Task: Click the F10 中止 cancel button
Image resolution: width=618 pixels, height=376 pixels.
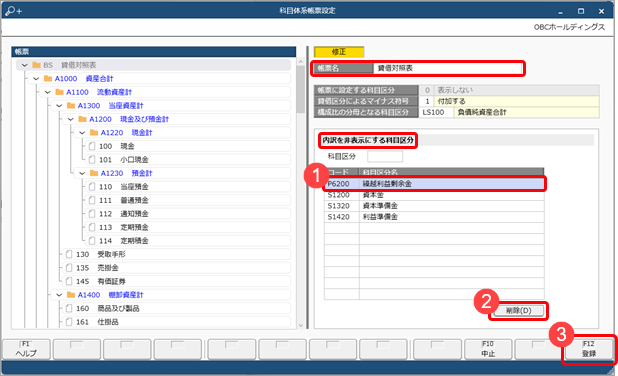Action: click(488, 349)
